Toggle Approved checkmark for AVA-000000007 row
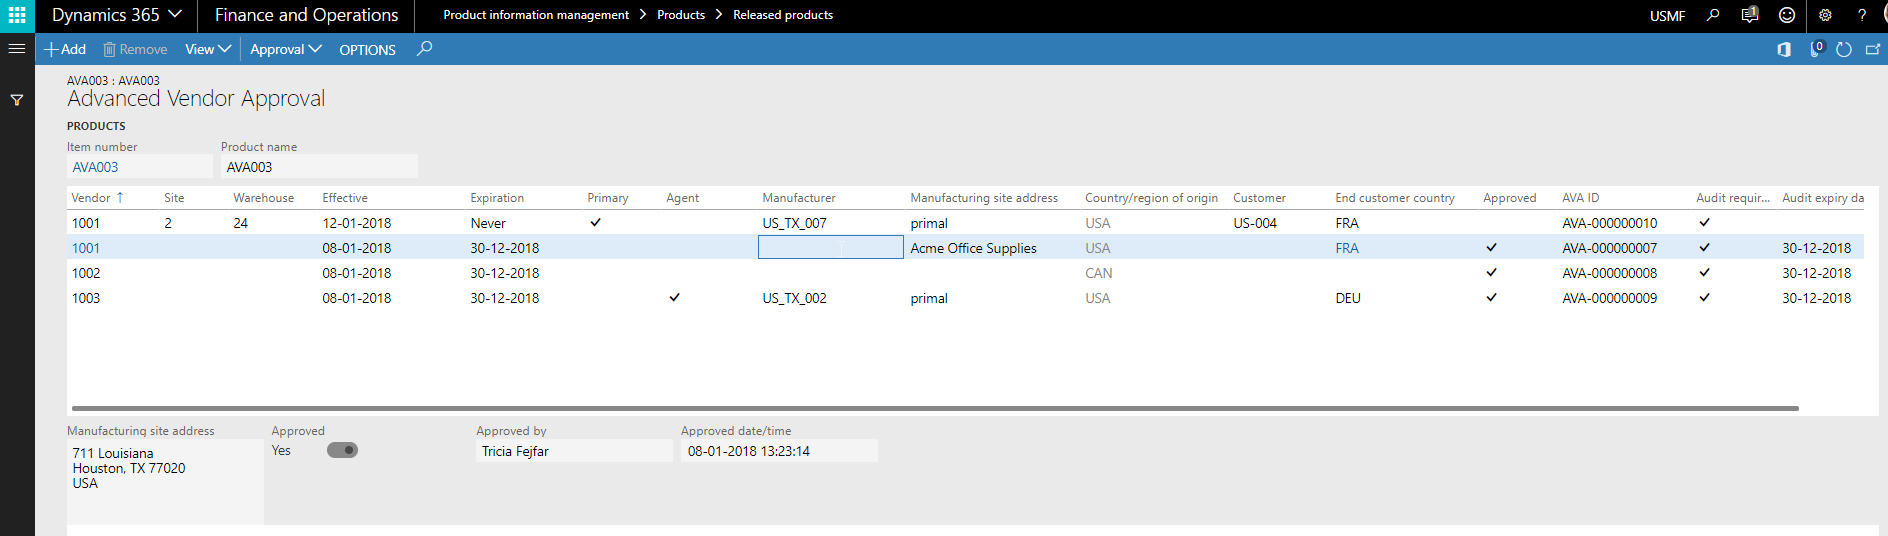Image resolution: width=1888 pixels, height=536 pixels. tap(1491, 247)
